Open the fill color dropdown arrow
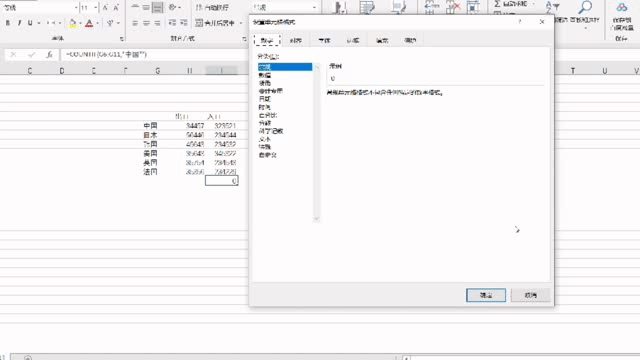This screenshot has height=360, width=640. pyautogui.click(x=80, y=23)
